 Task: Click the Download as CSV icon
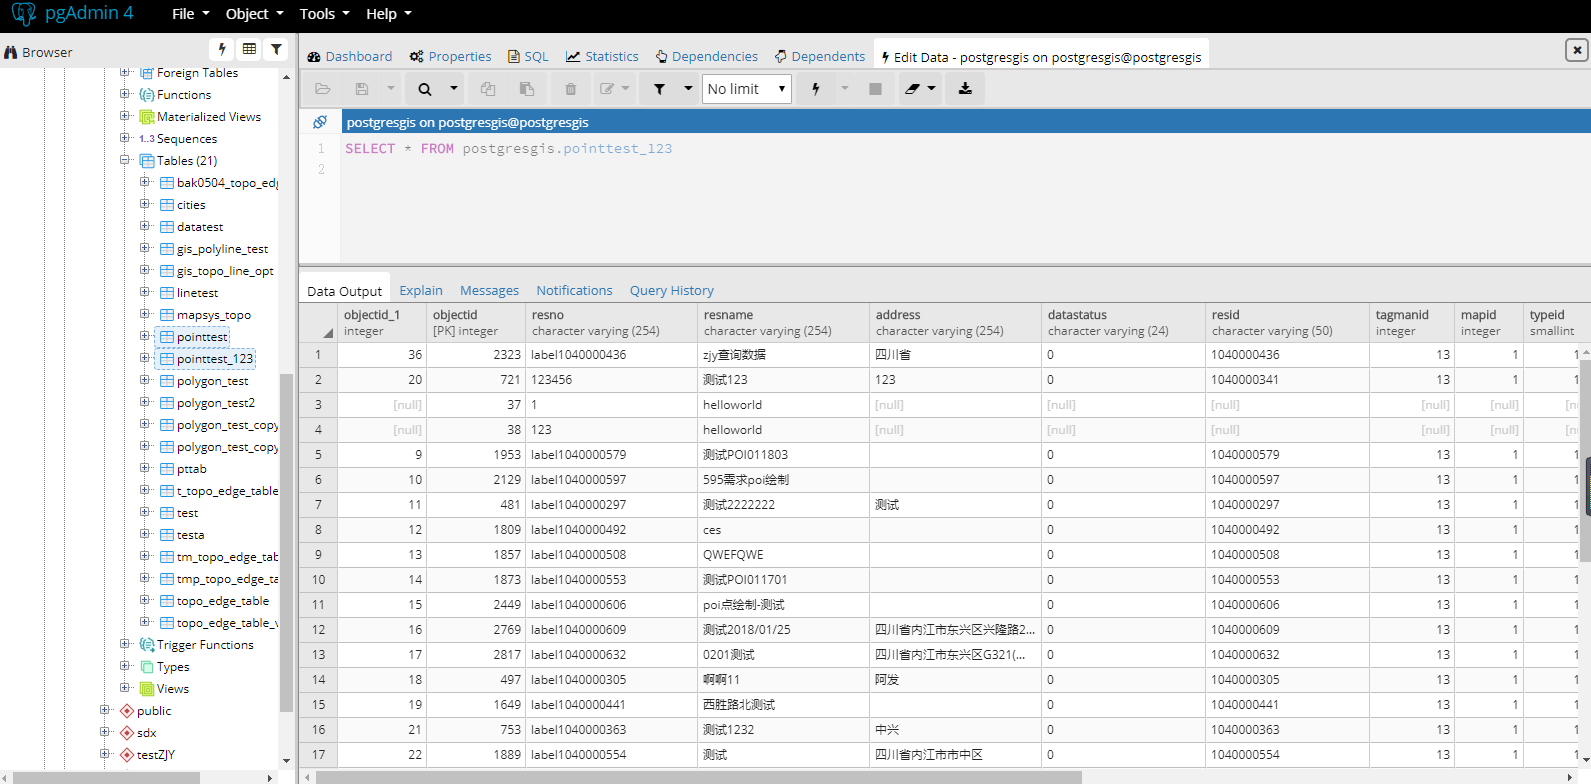[x=965, y=89]
